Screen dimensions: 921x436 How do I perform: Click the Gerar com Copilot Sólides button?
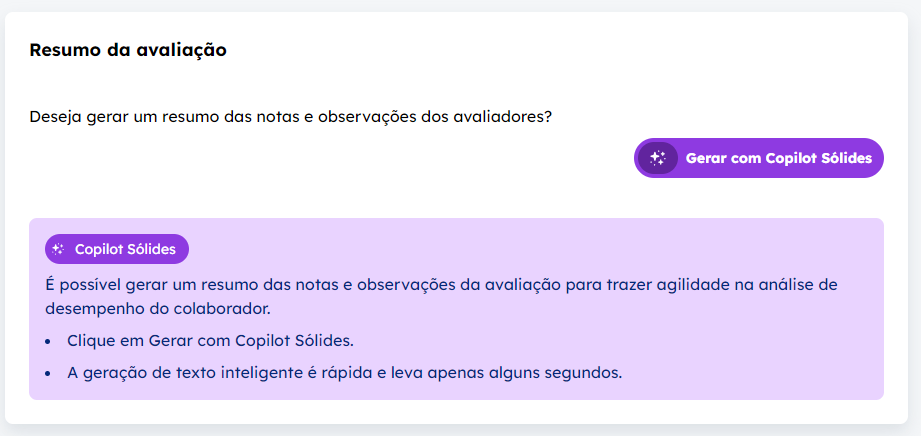click(x=758, y=158)
